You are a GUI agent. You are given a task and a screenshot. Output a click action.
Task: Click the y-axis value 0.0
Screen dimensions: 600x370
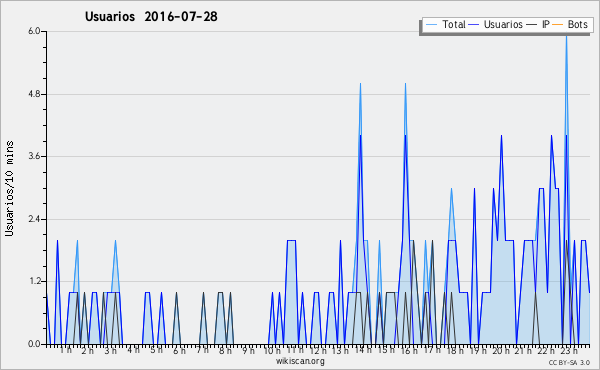coord(34,344)
